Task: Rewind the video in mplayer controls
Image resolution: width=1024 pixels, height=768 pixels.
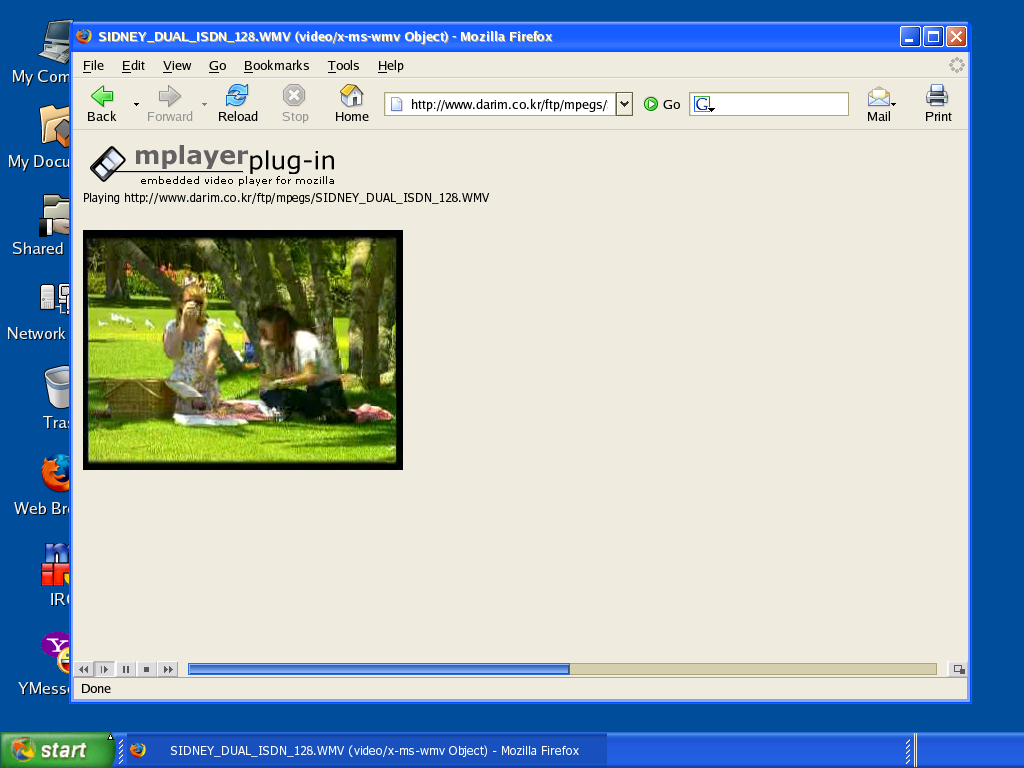Action: point(84,669)
